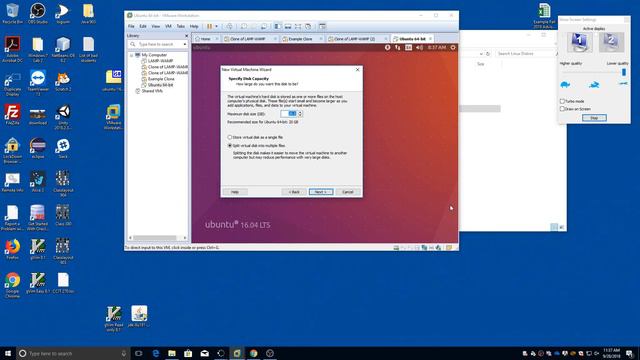640x360 pixels.
Task: Select Store virtual disk as a single file
Action: pyautogui.click(x=230, y=138)
